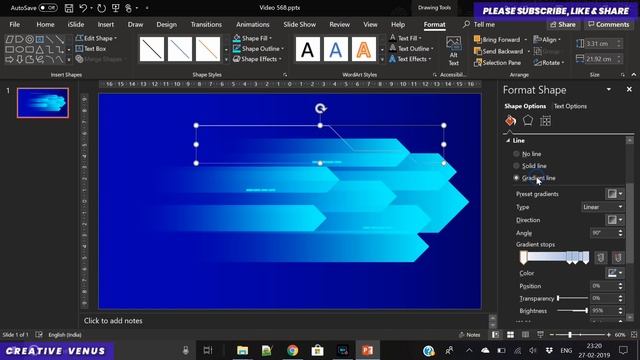The height and width of the screenshot is (360, 640).
Task: Apply the black line shape style
Action: (152, 49)
